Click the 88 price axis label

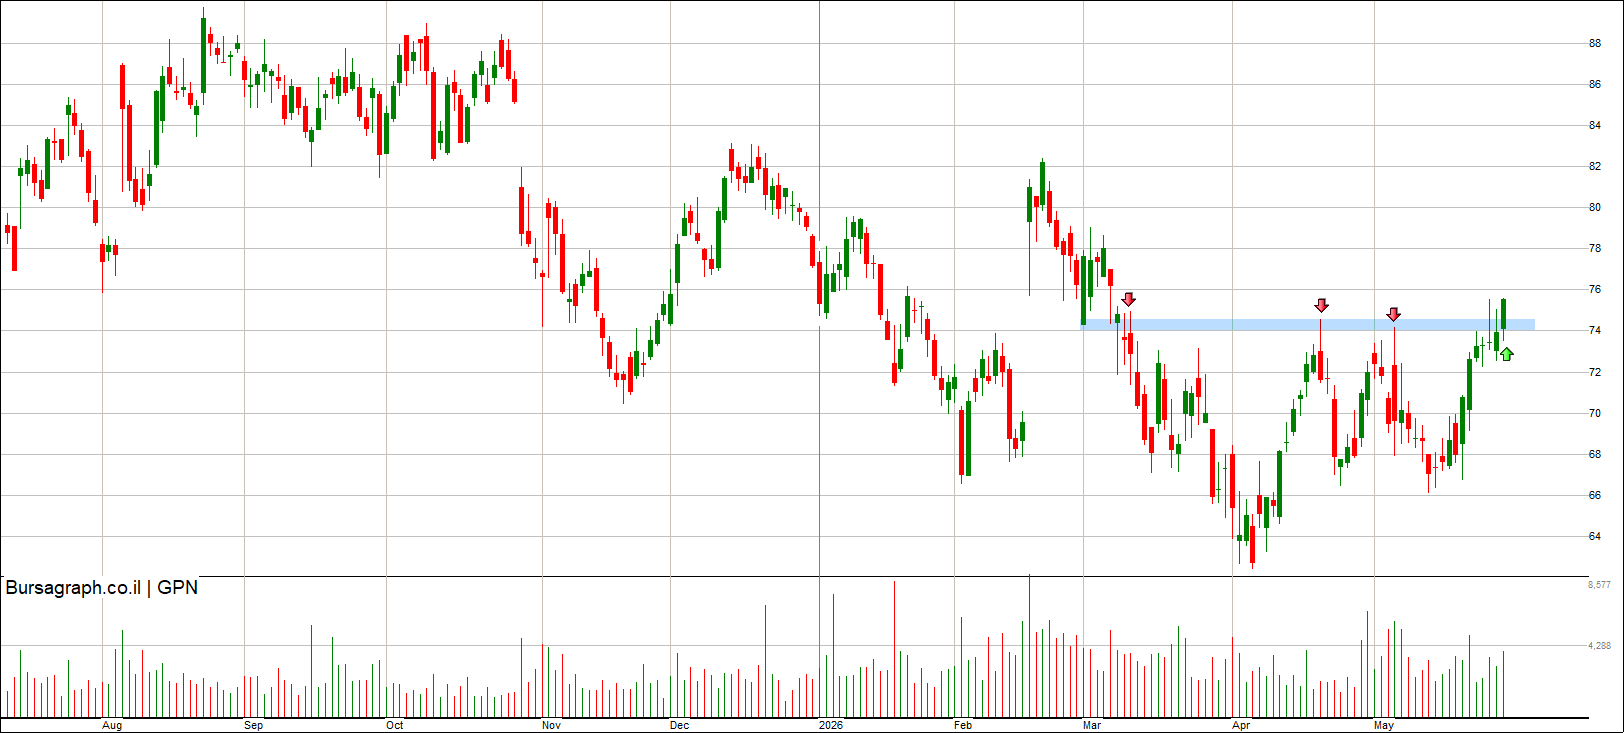pos(1595,44)
